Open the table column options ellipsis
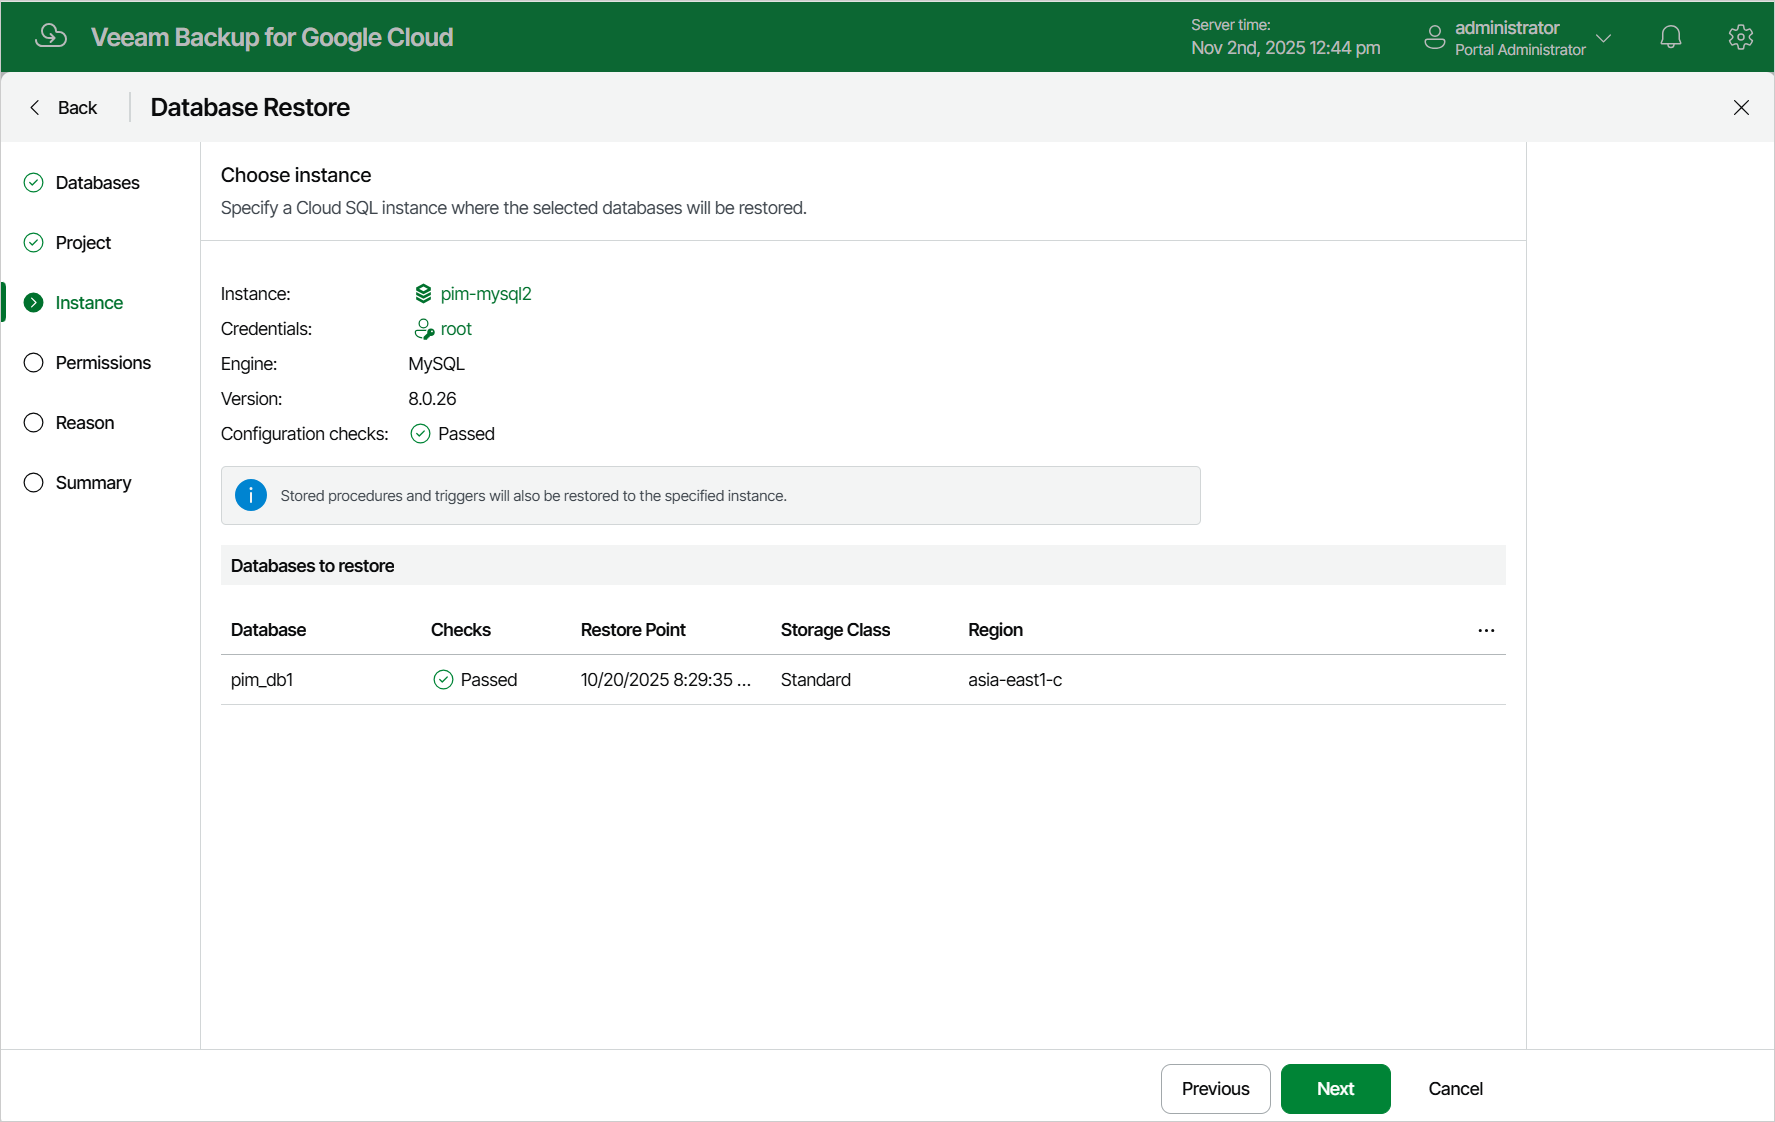 pyautogui.click(x=1486, y=630)
